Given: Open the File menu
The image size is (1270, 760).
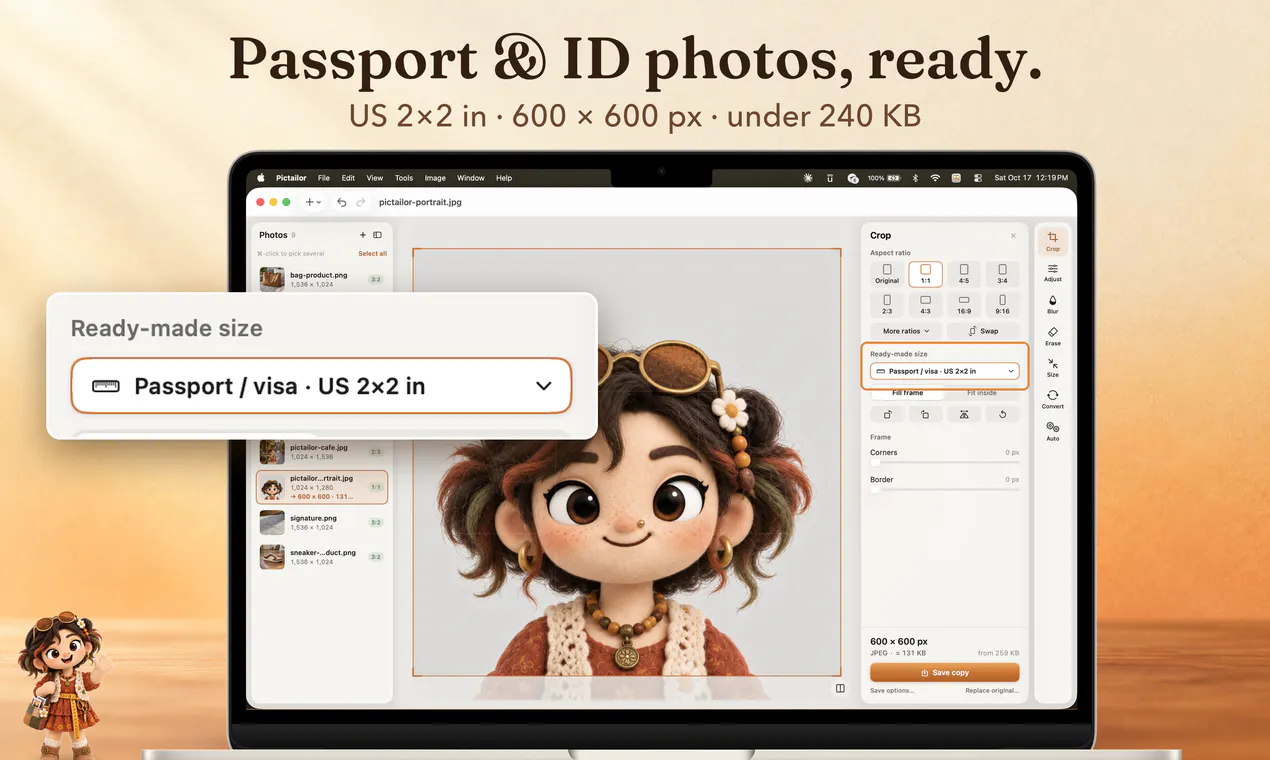Looking at the screenshot, I should 324,178.
